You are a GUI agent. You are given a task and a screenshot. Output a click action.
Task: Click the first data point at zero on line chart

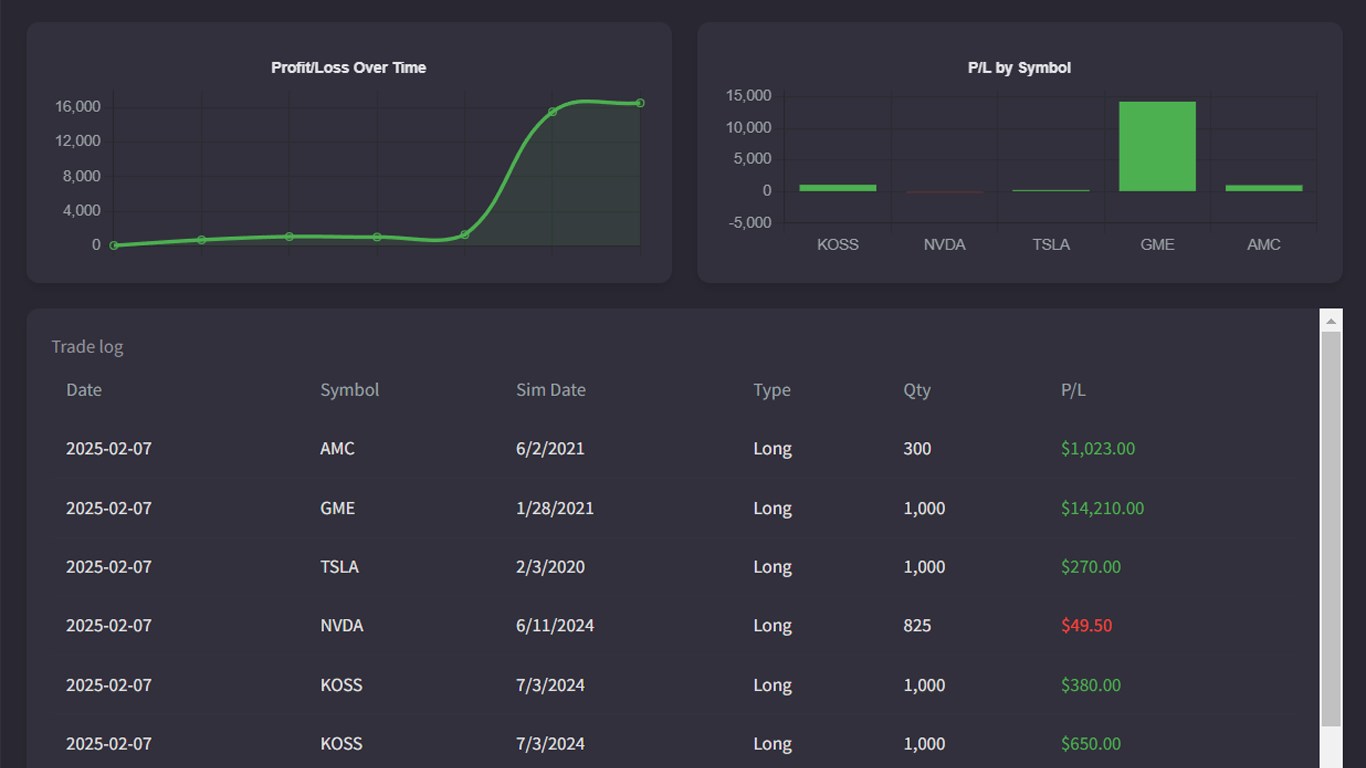pos(114,245)
